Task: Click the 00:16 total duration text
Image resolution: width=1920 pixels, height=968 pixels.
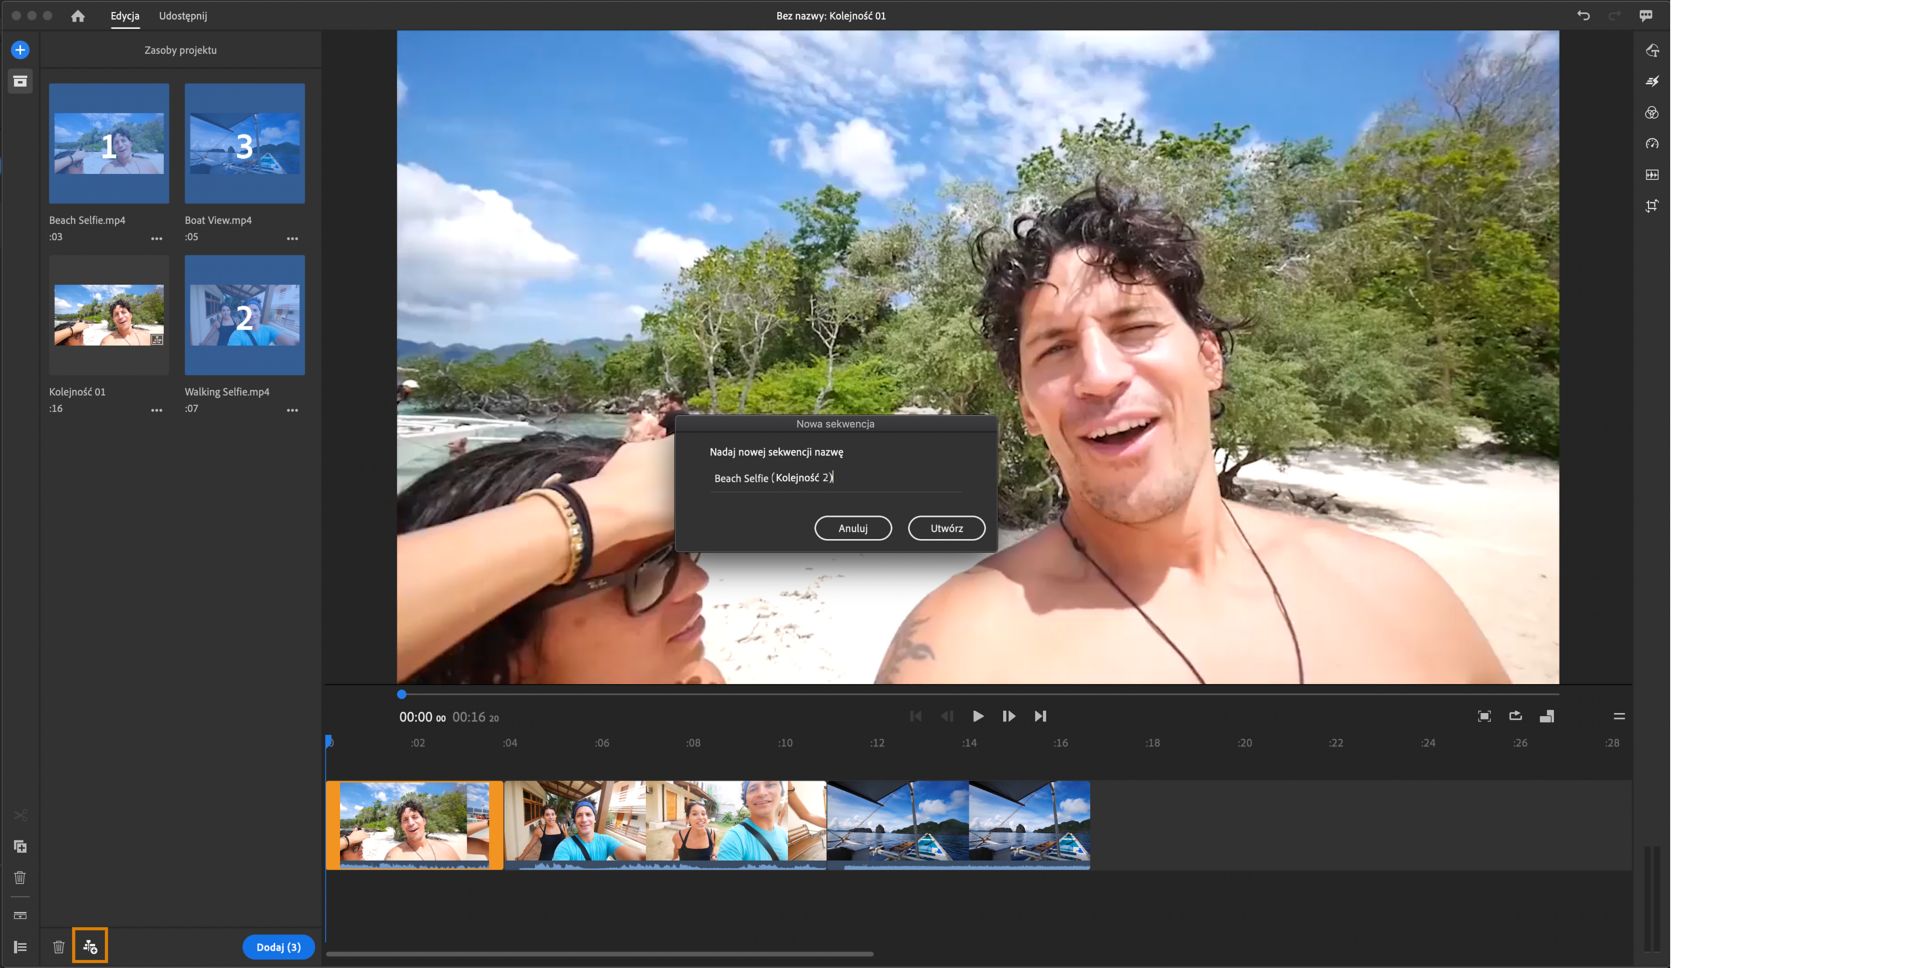Action: (475, 717)
